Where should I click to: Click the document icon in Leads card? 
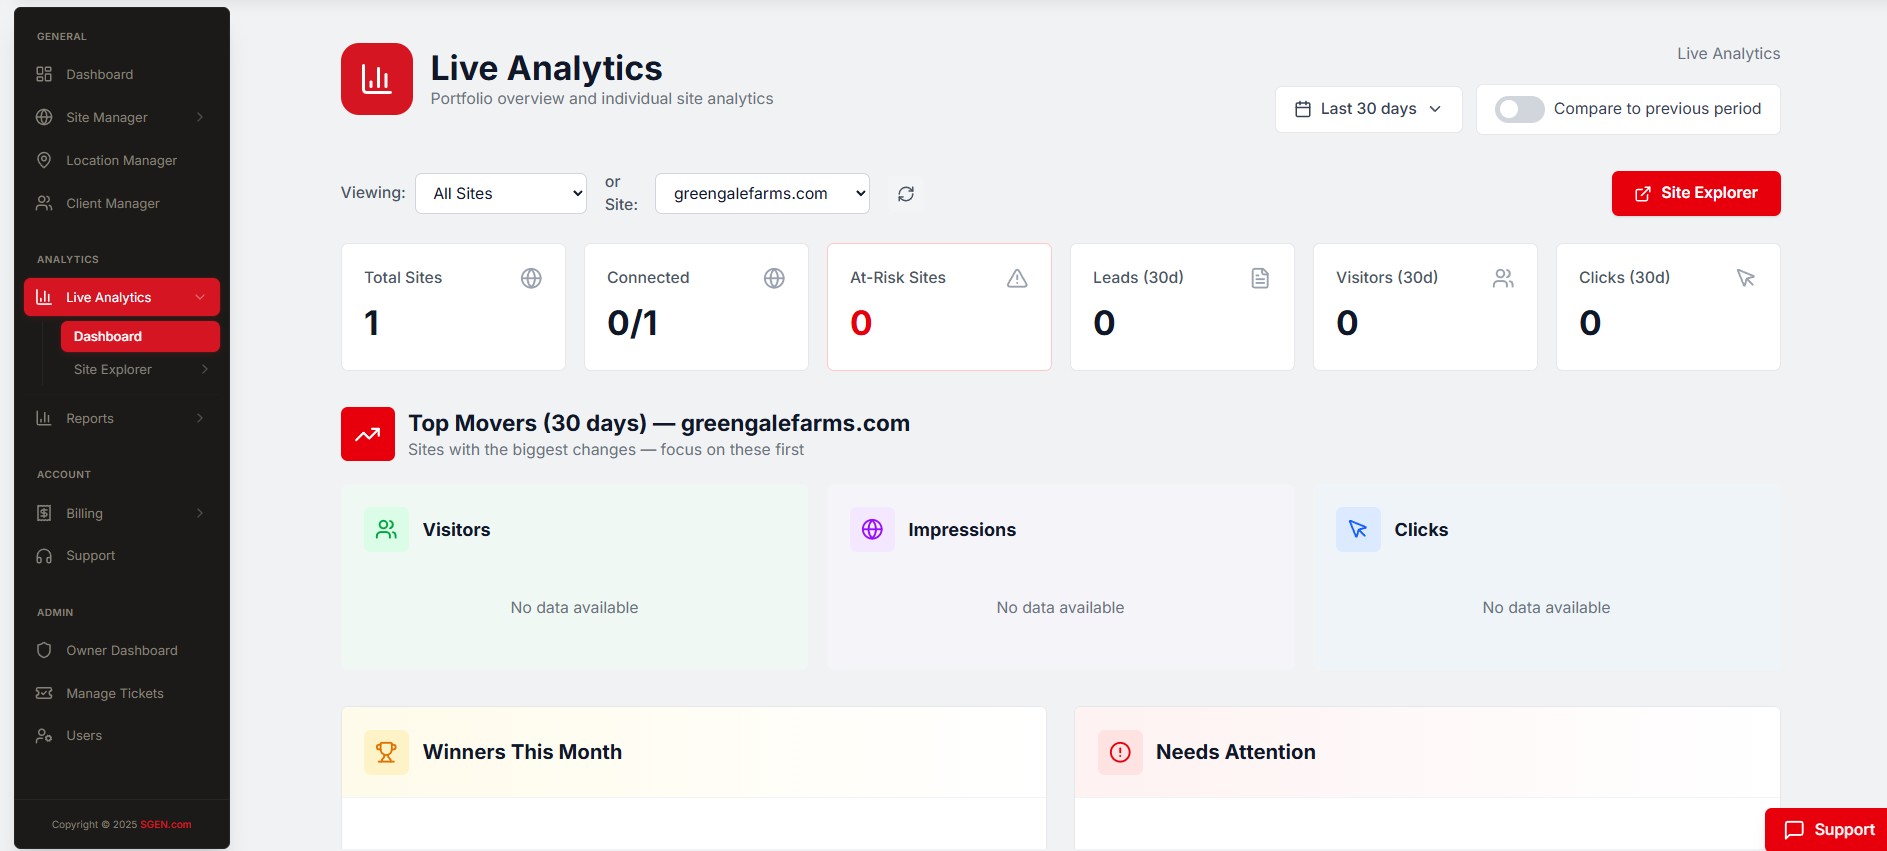click(x=1260, y=278)
